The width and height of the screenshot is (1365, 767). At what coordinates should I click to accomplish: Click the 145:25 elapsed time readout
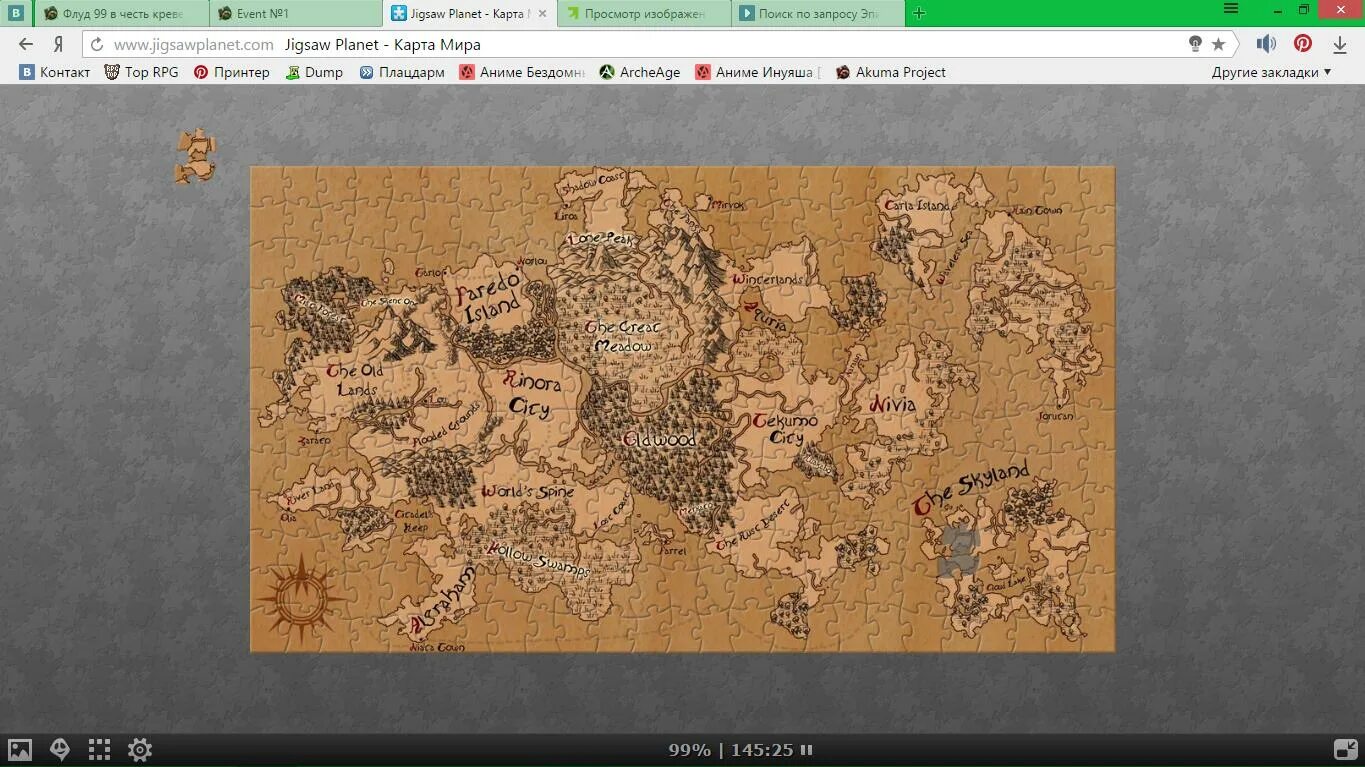click(762, 750)
